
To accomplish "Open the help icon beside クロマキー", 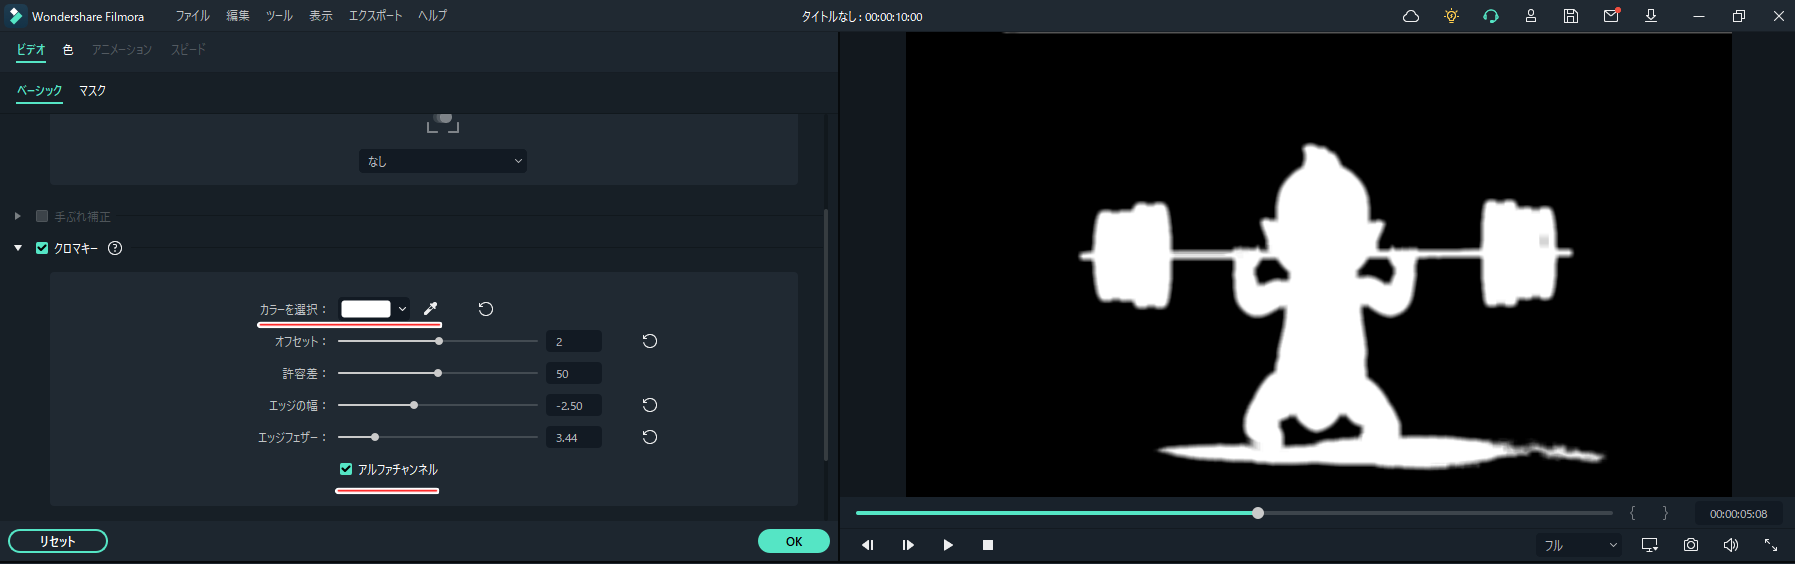I will coord(115,248).
